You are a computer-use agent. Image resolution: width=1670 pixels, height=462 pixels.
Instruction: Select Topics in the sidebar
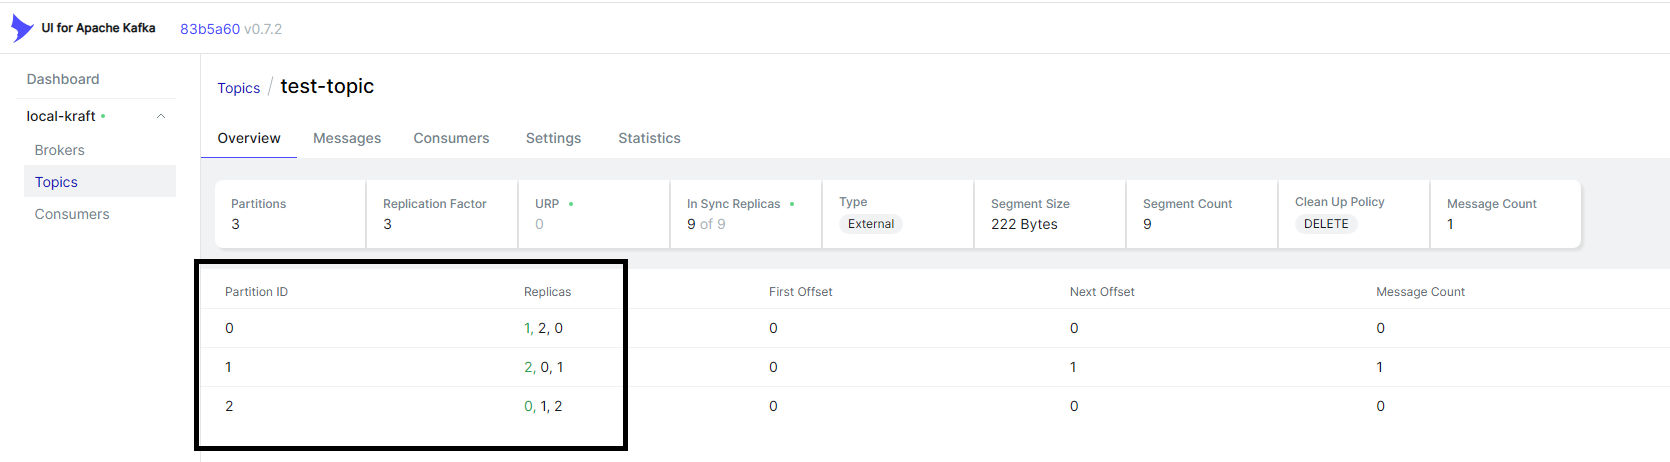56,182
